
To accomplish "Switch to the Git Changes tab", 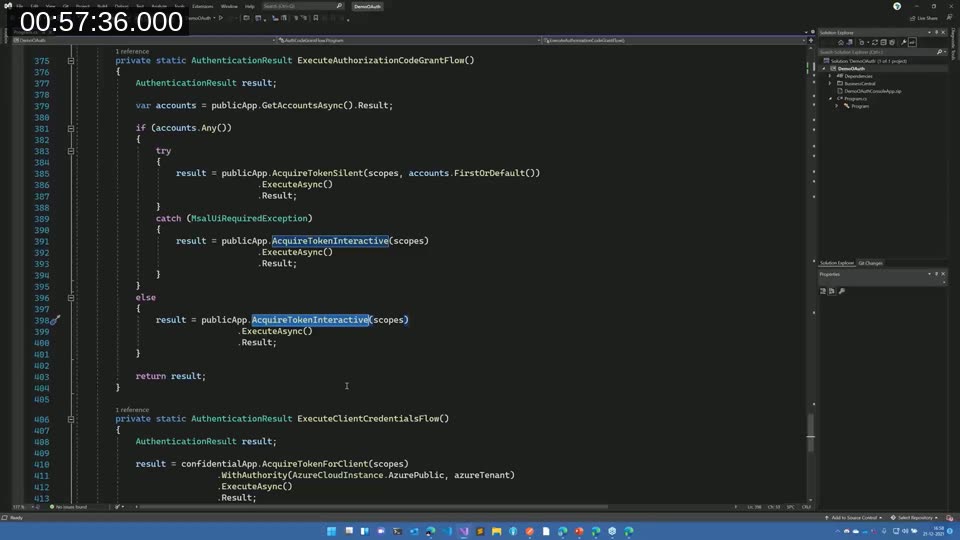I will click(870, 263).
